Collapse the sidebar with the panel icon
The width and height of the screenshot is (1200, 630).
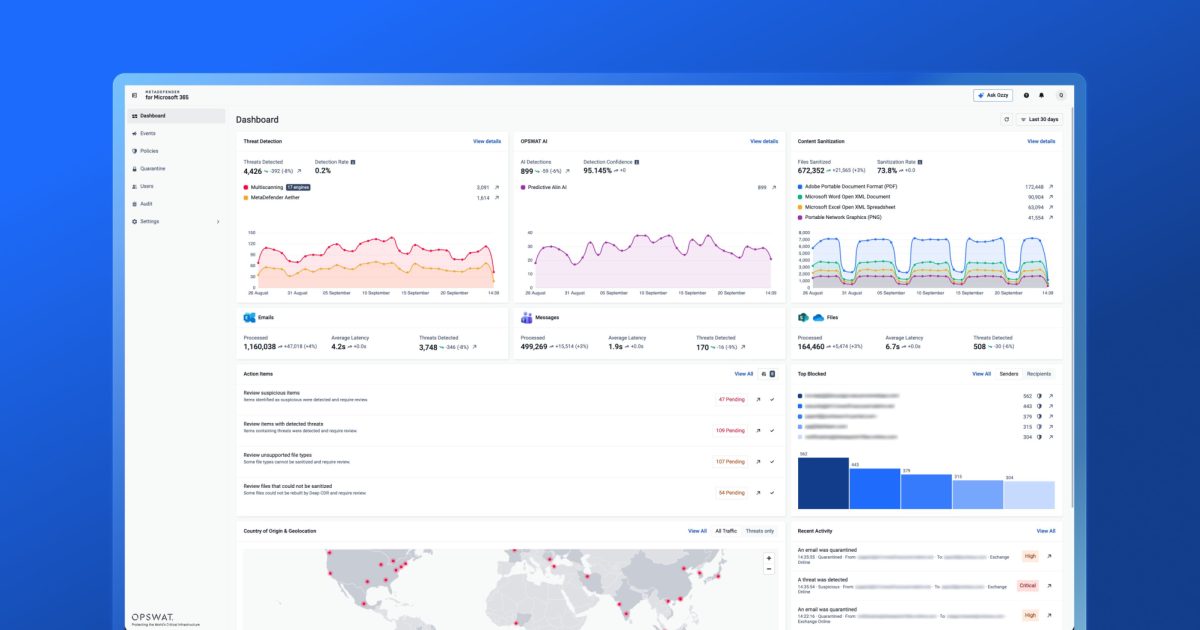[x=134, y=95]
